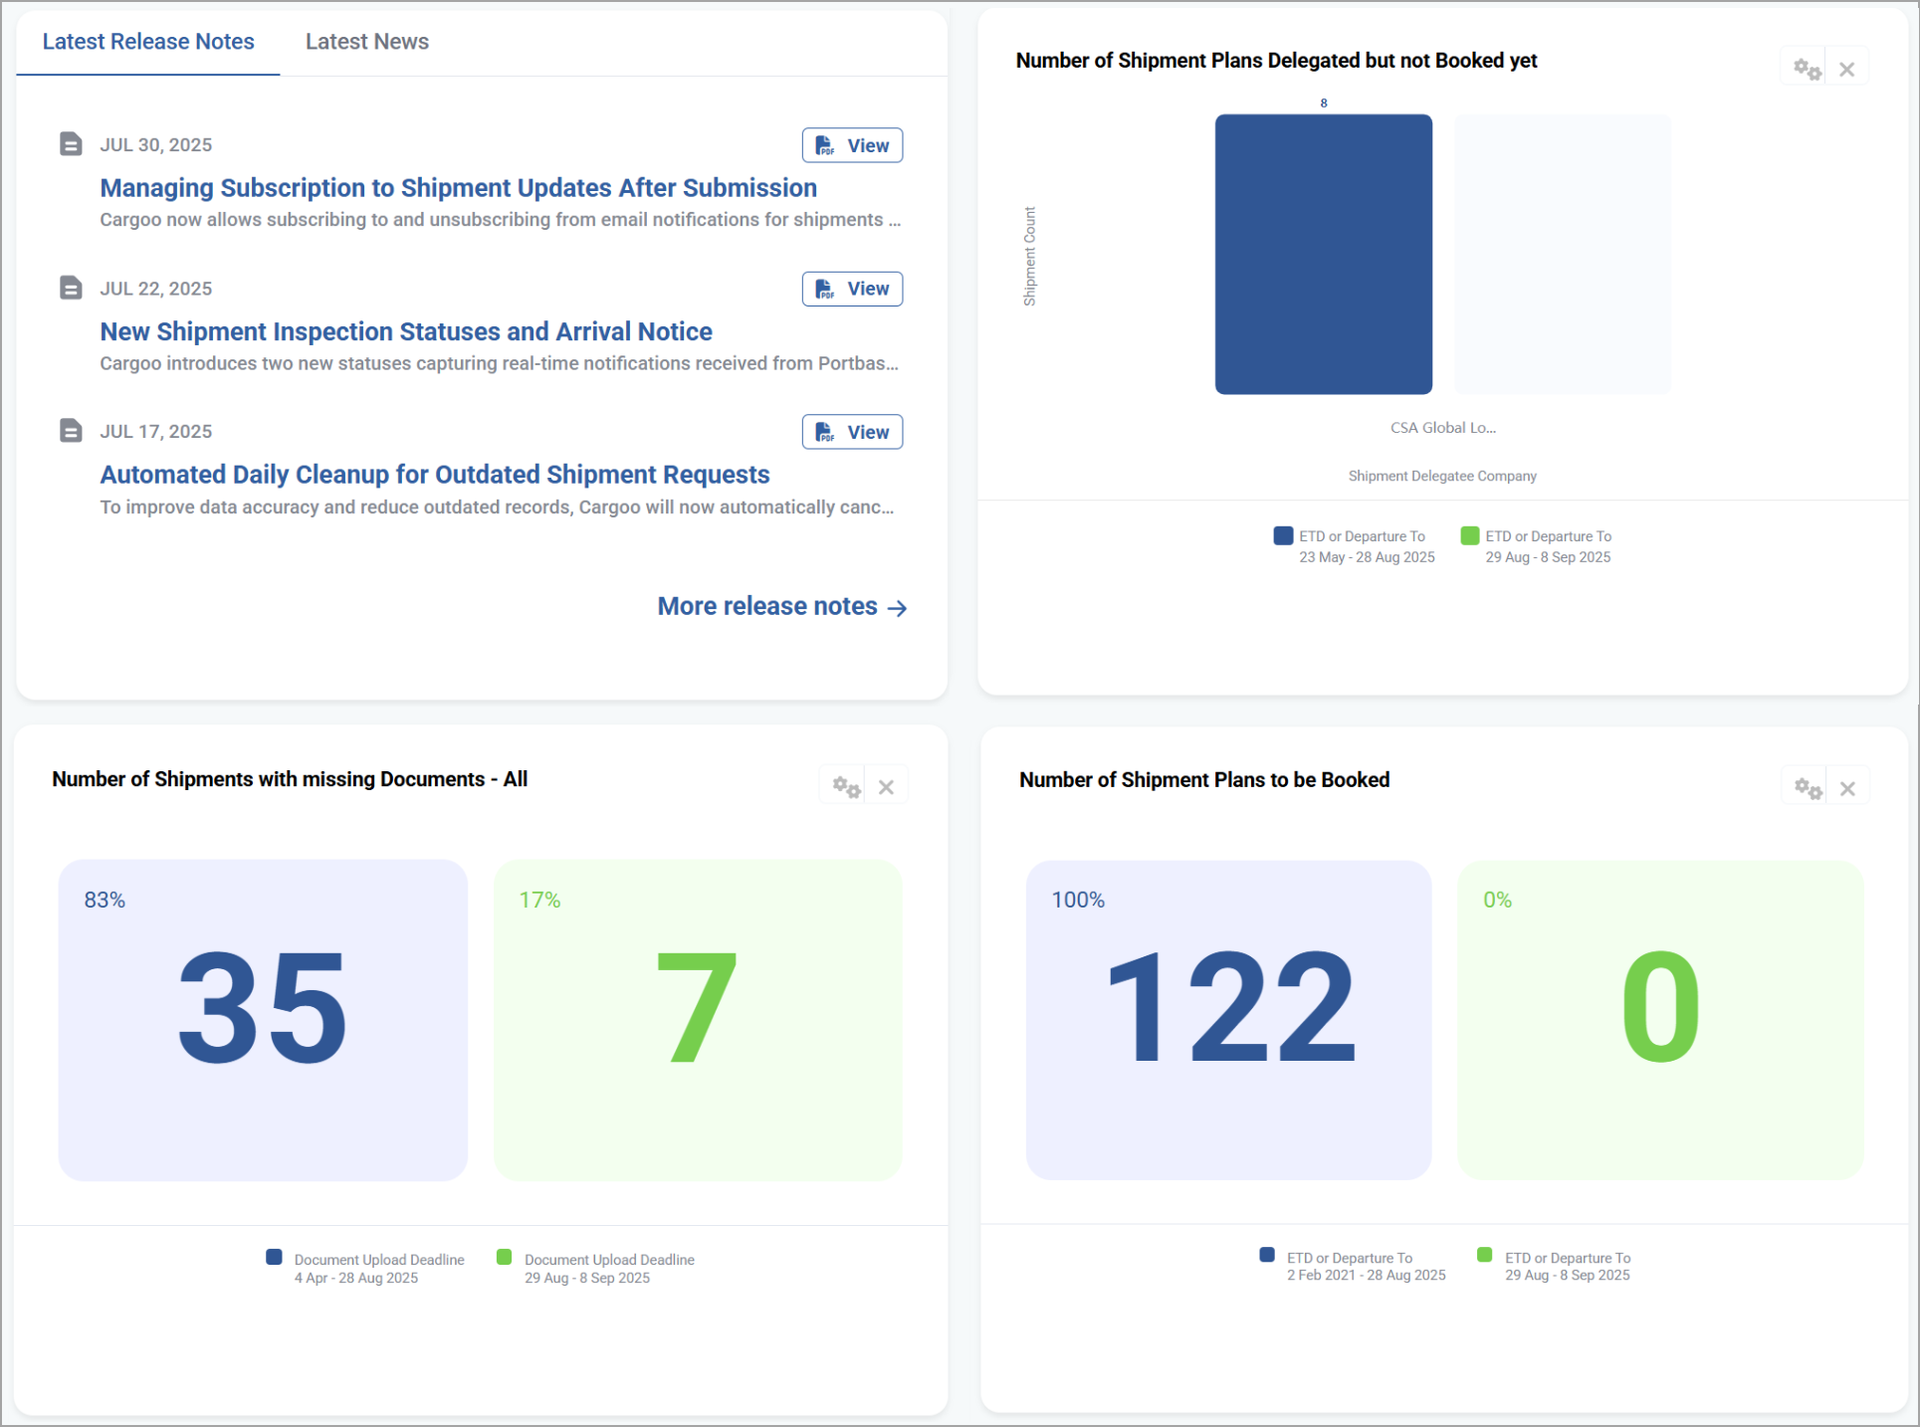Open Automated Daily Cleanup for Outdated Shipment Requests

point(435,474)
